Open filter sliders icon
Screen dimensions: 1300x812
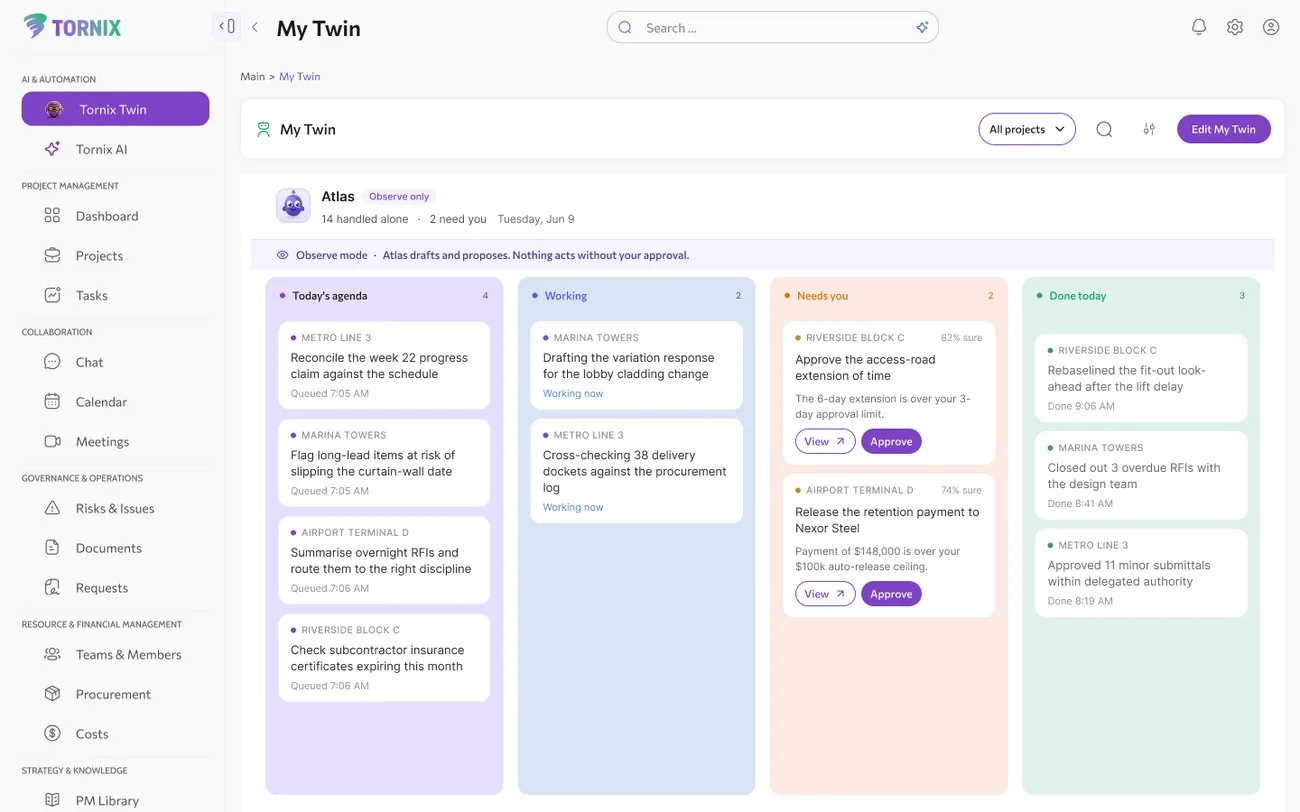[1149, 129]
